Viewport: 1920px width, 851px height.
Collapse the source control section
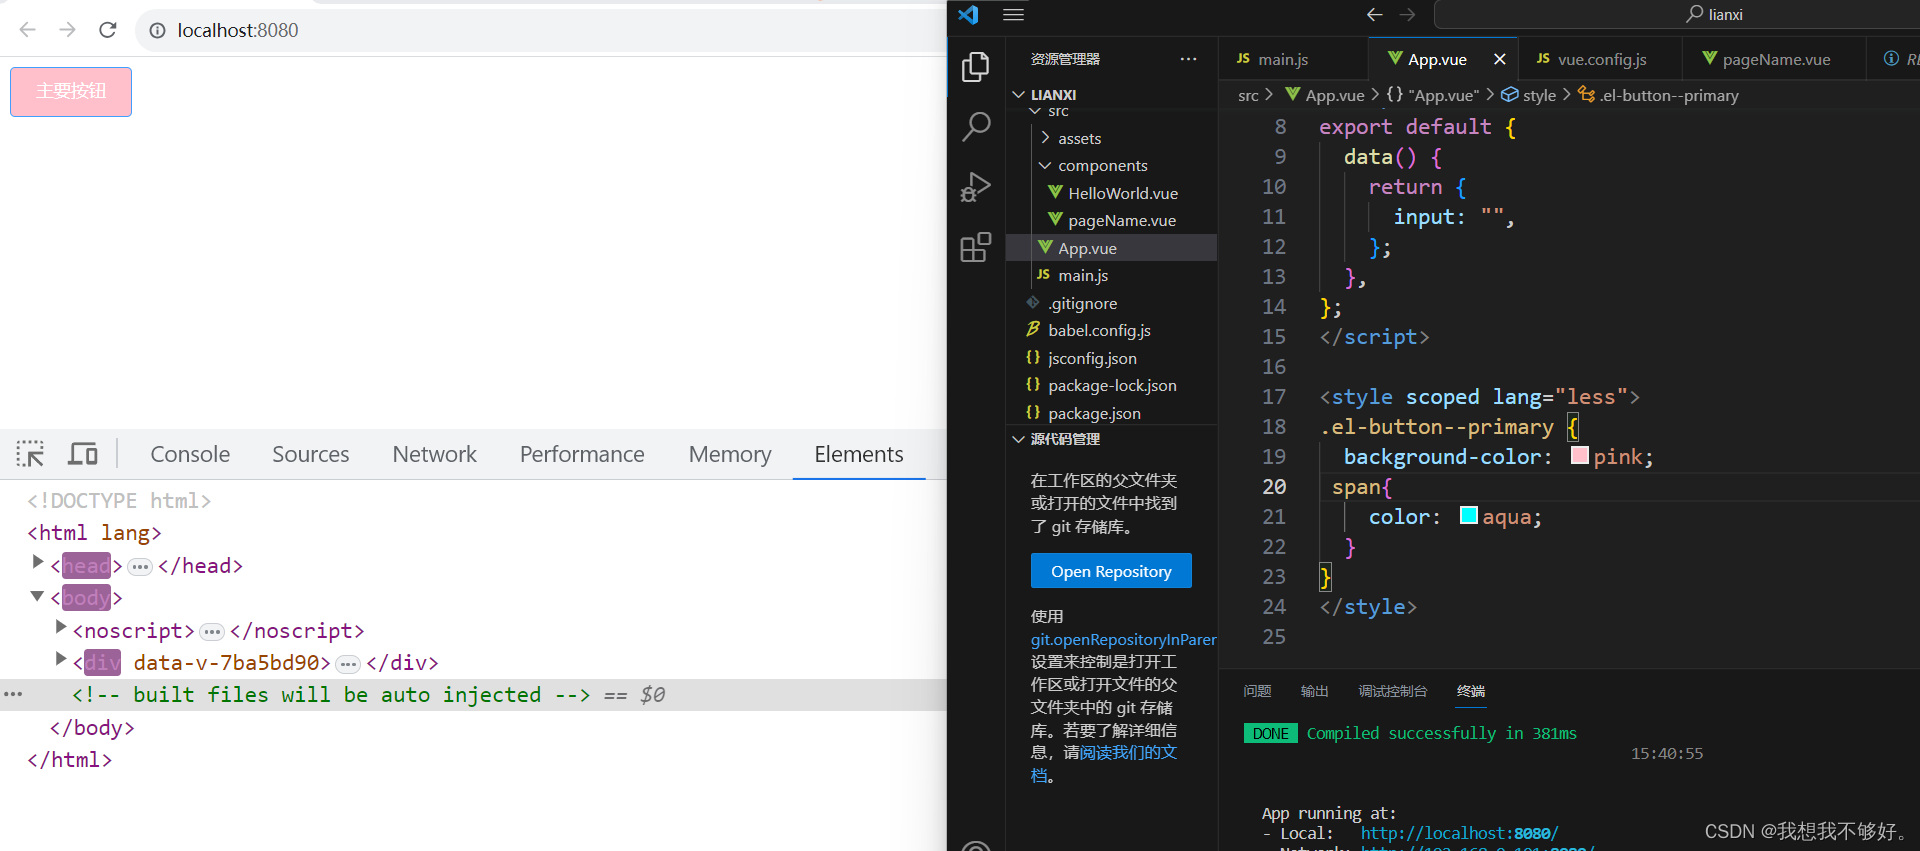pos(1018,439)
